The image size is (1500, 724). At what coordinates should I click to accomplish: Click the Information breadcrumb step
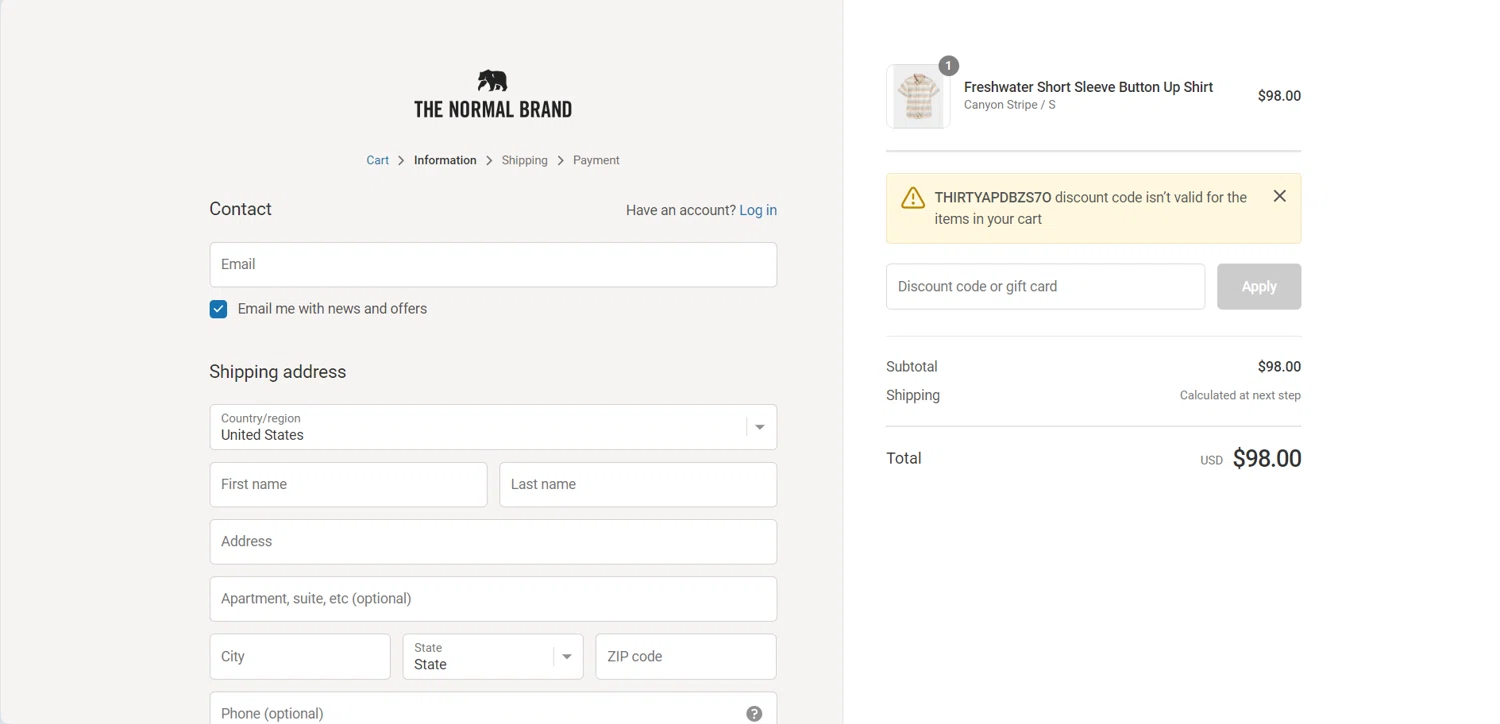click(445, 160)
